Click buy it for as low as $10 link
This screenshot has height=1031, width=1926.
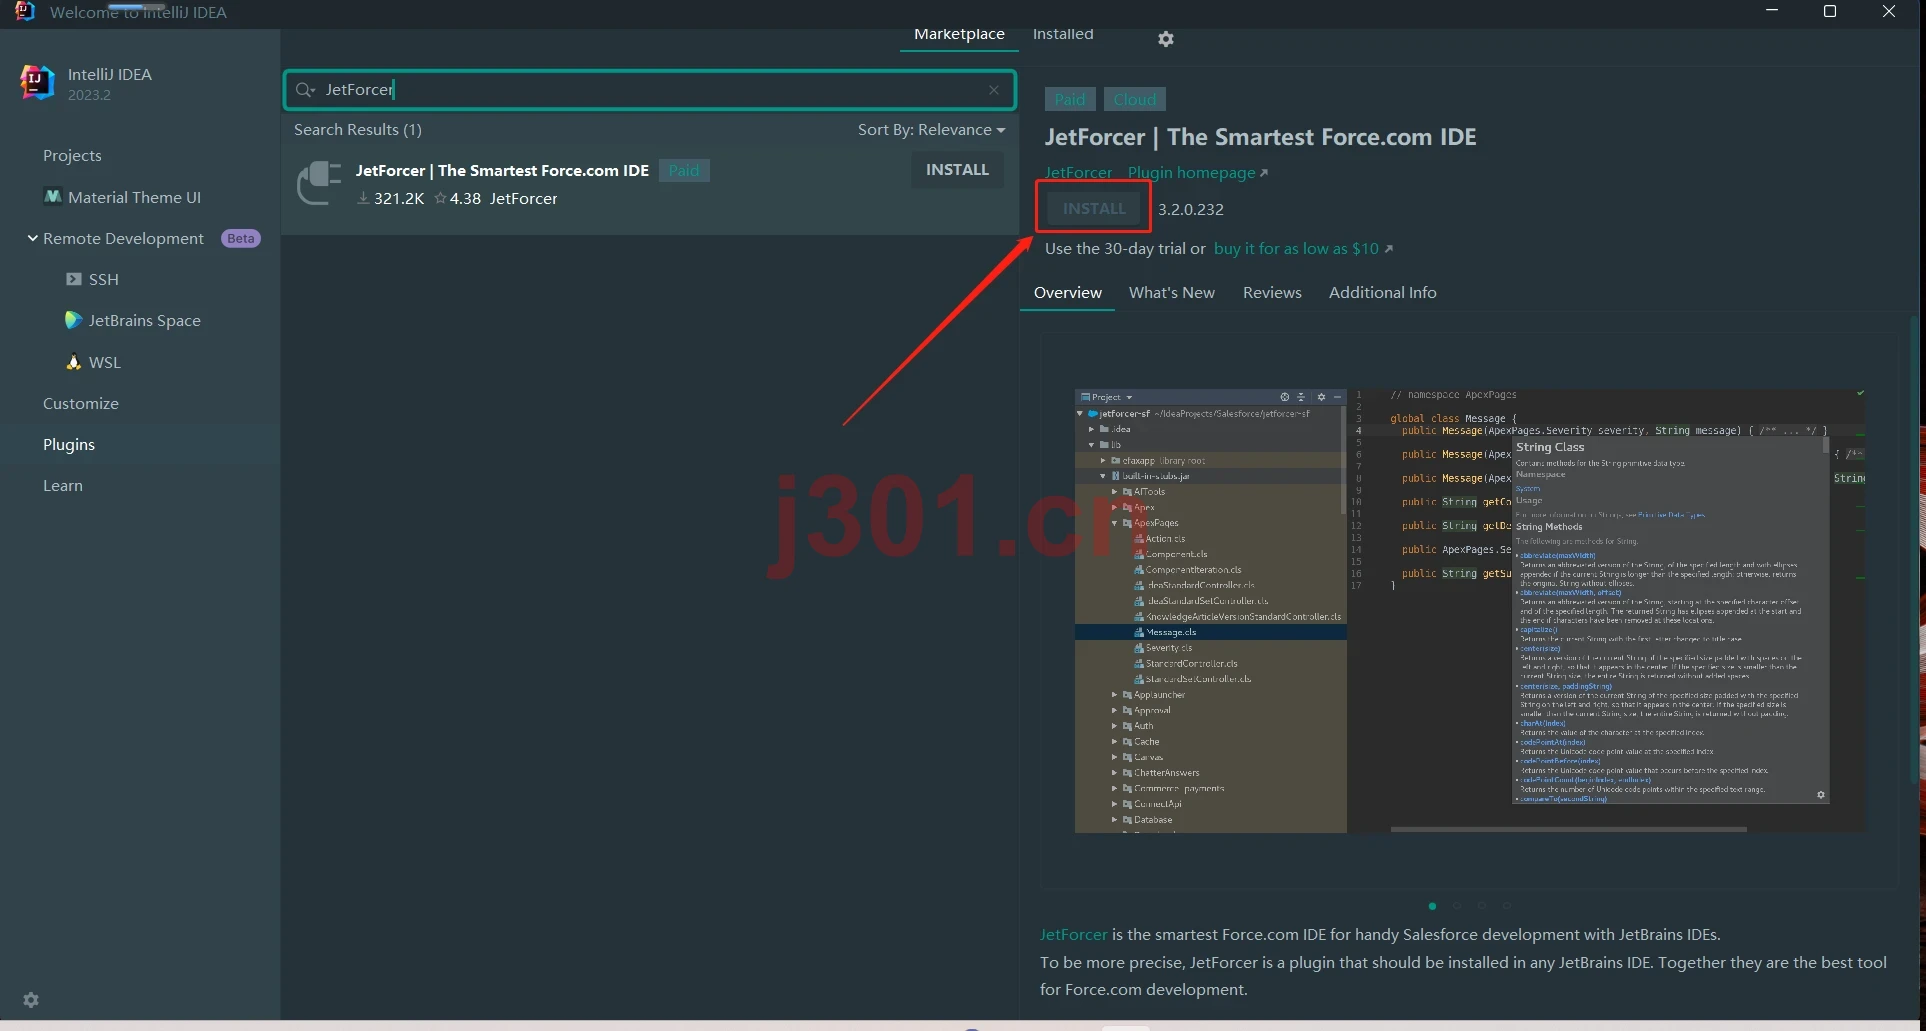pyautogui.click(x=1303, y=249)
